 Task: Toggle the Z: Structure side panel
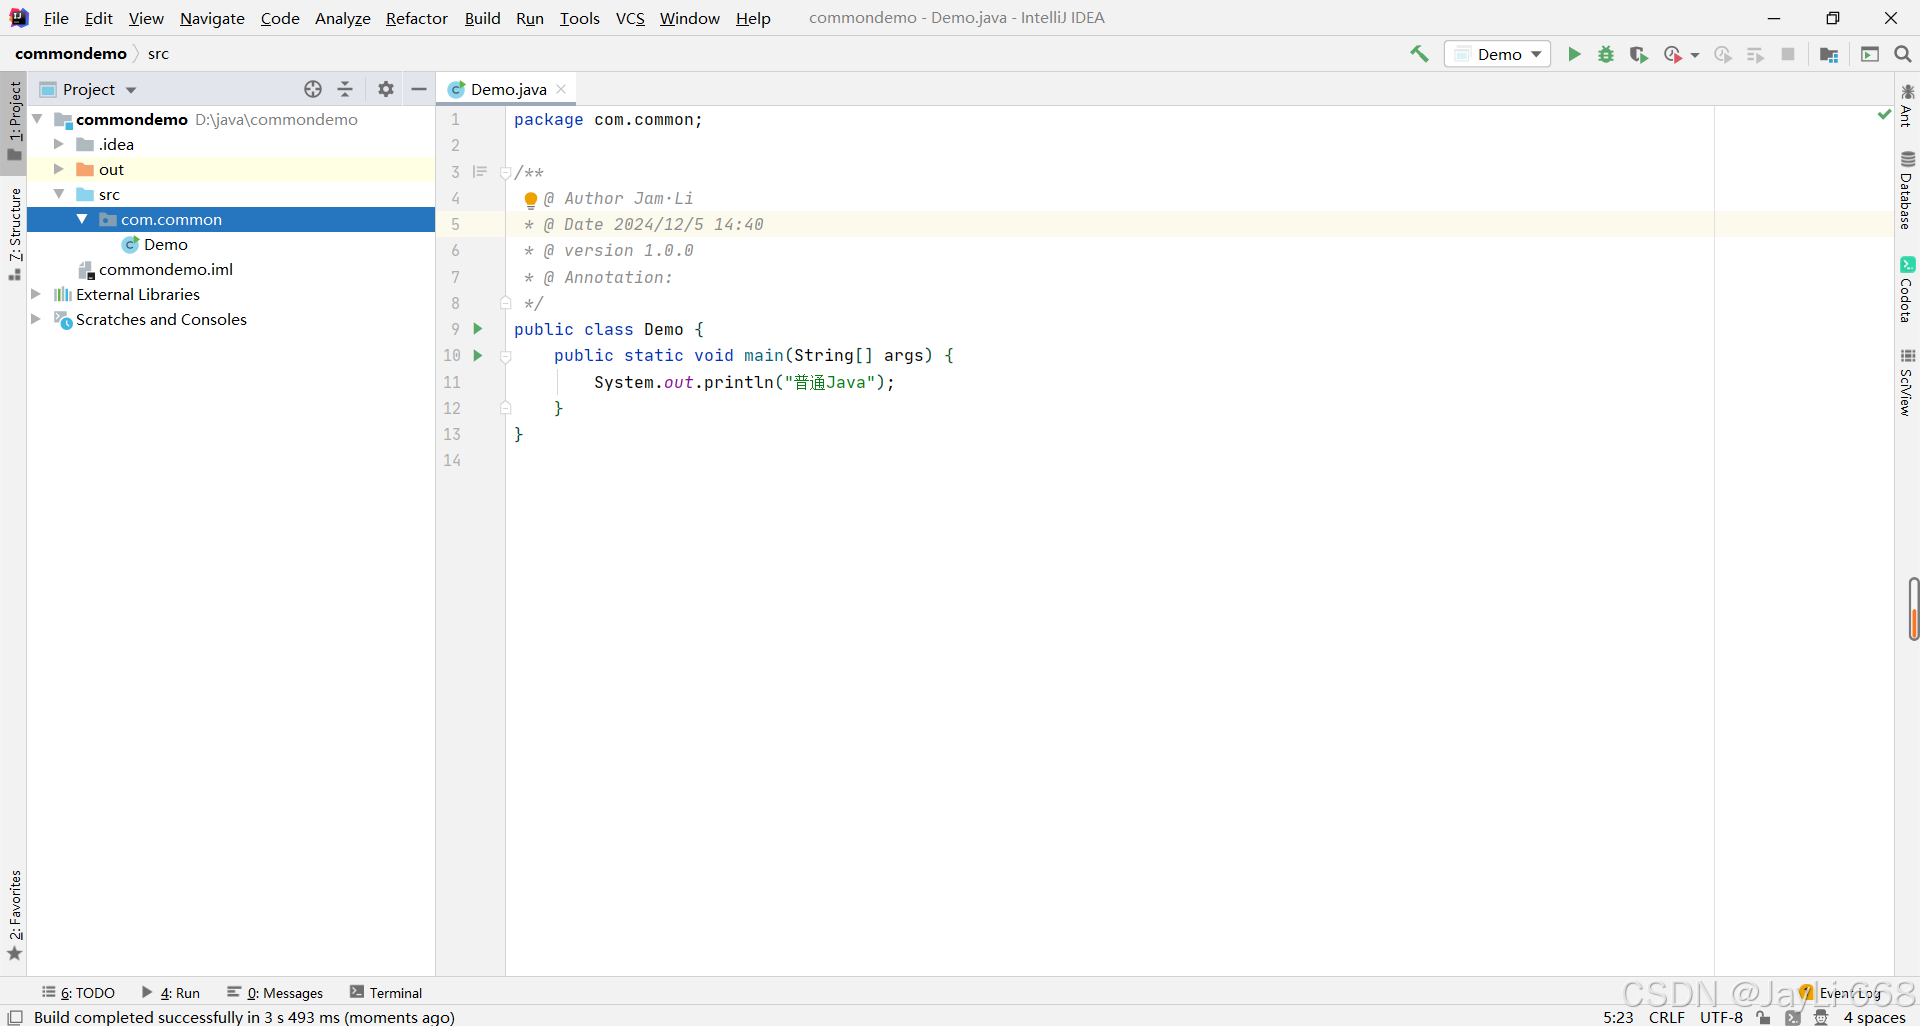(x=14, y=233)
